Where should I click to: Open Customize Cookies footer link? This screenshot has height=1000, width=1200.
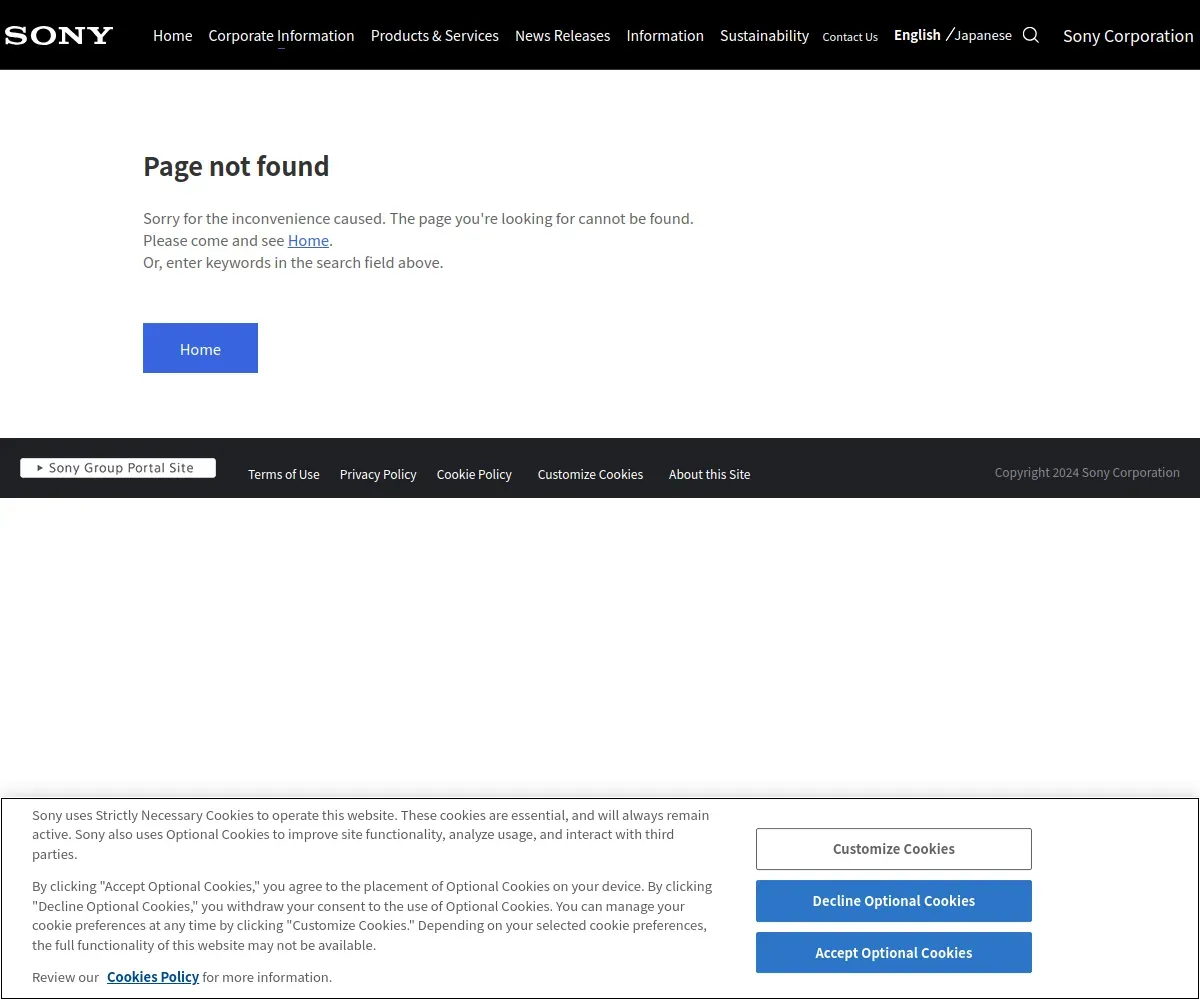590,474
